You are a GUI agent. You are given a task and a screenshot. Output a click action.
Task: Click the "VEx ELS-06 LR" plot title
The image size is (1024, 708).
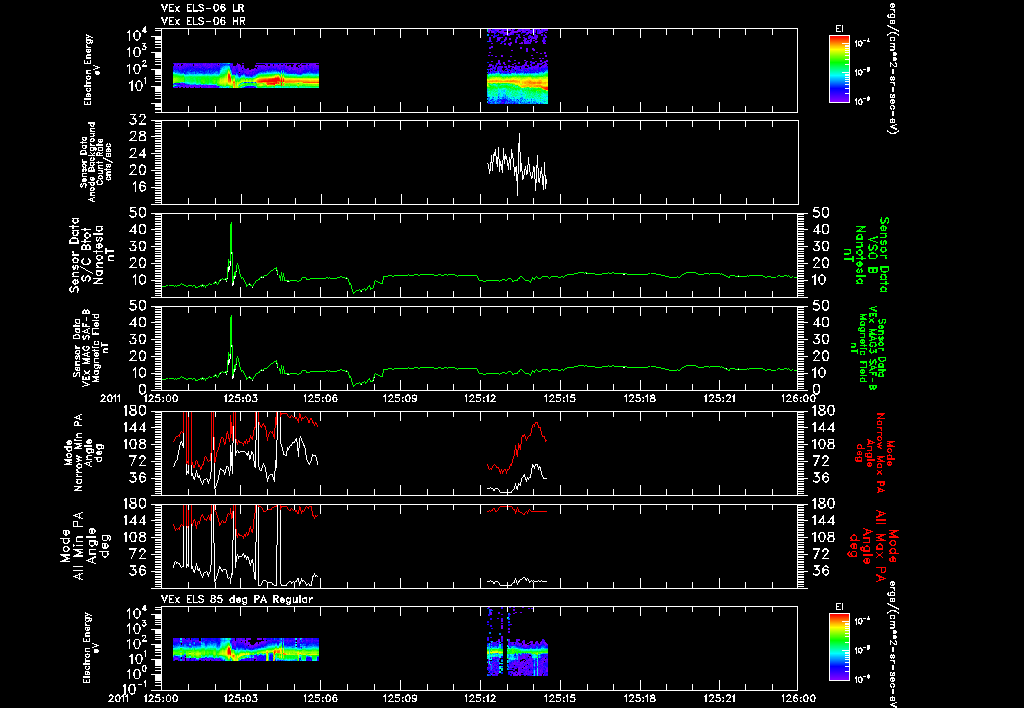(202, 8)
